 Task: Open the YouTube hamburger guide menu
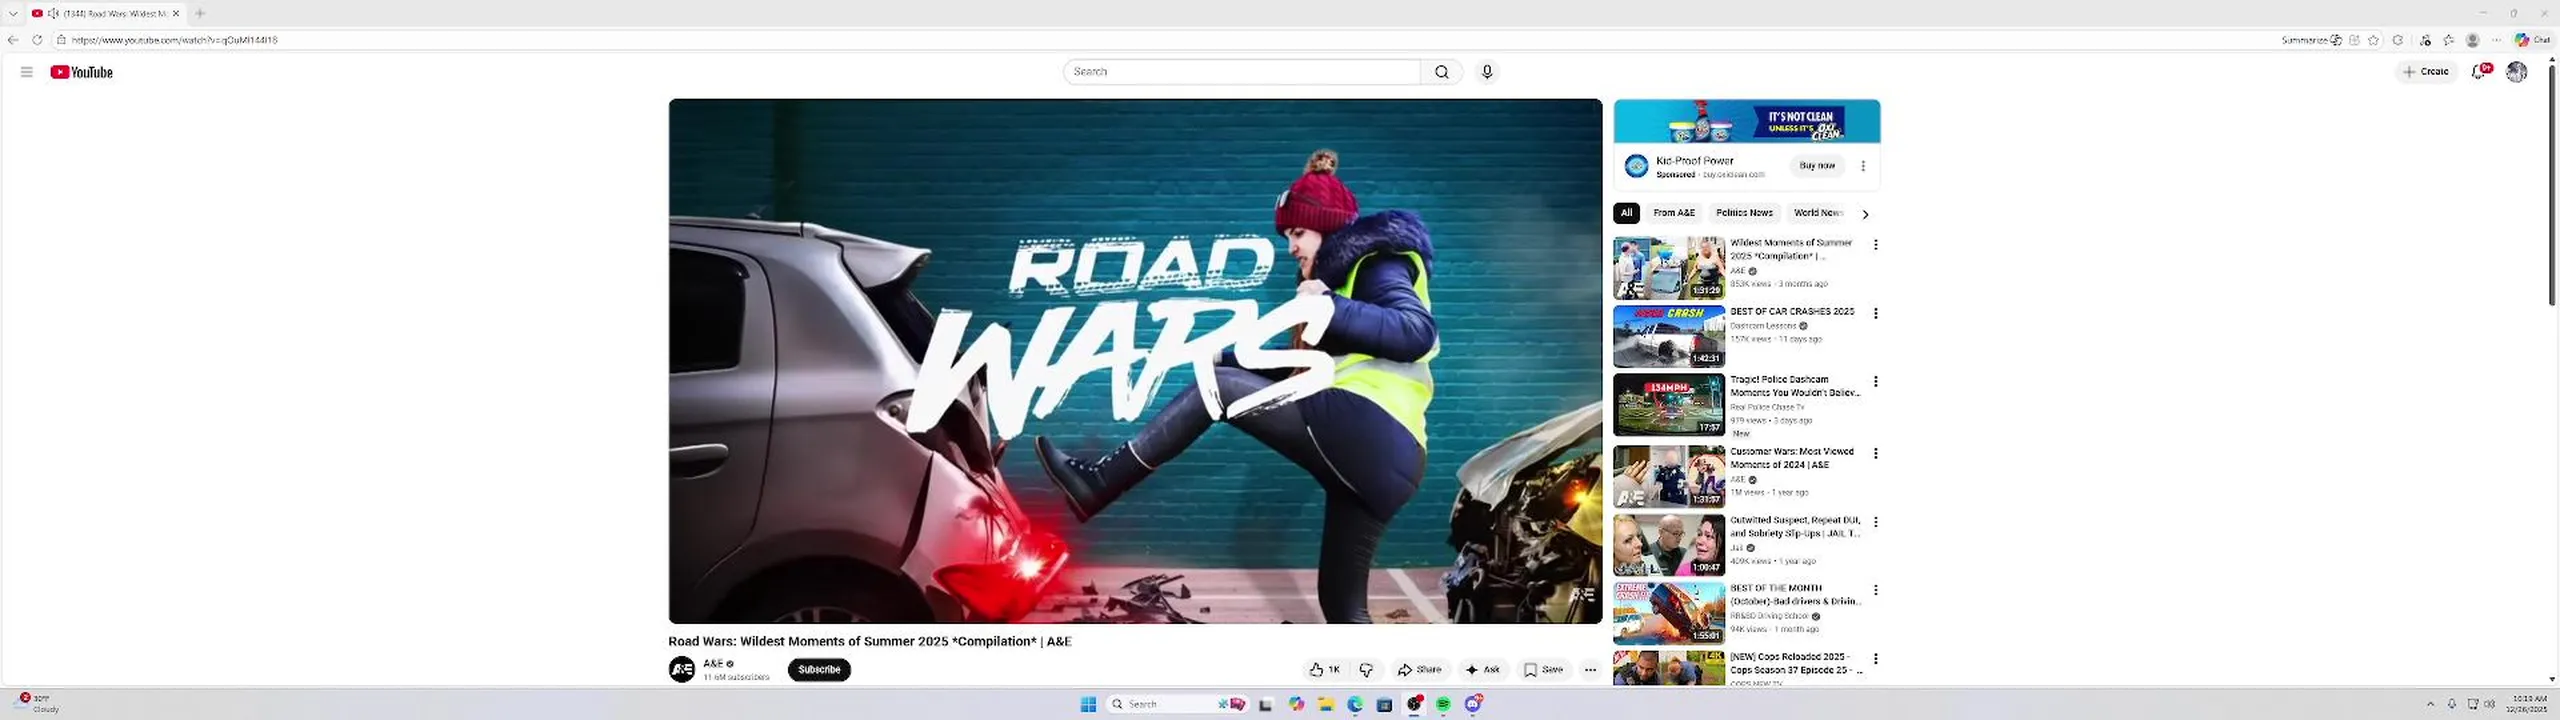point(27,72)
